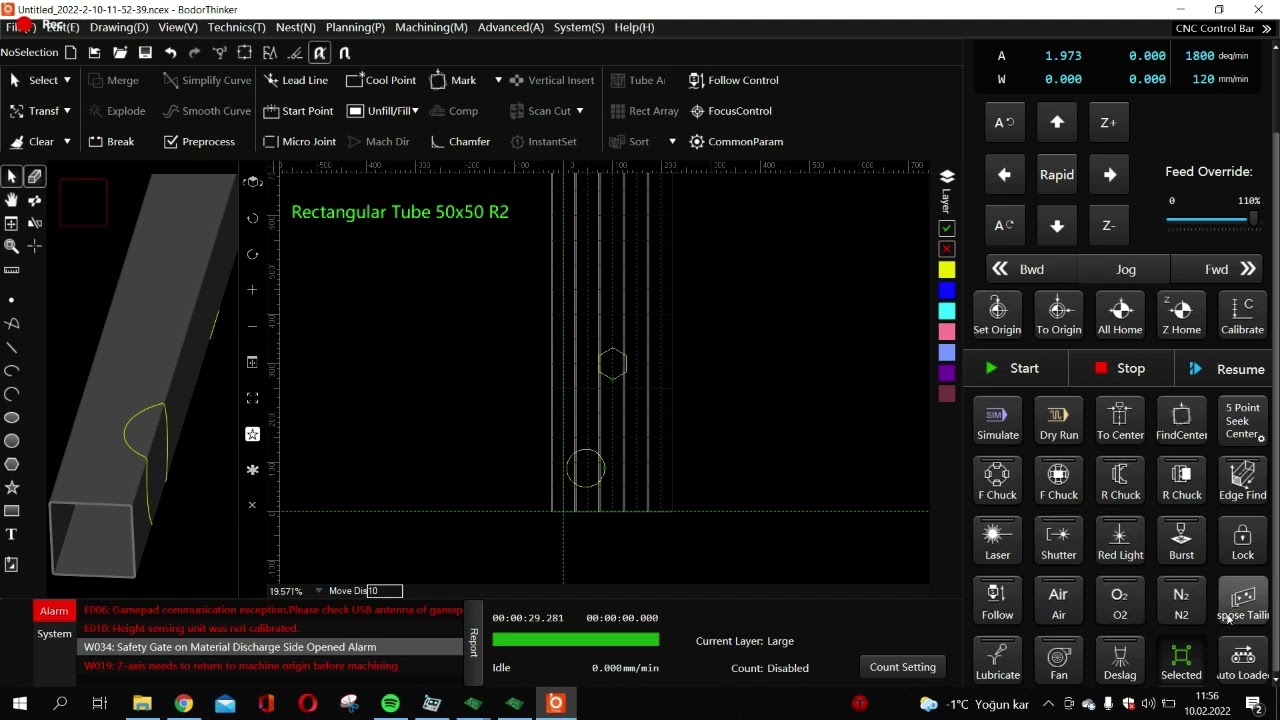
Task: Click the New document icon
Action: click(x=70, y=53)
